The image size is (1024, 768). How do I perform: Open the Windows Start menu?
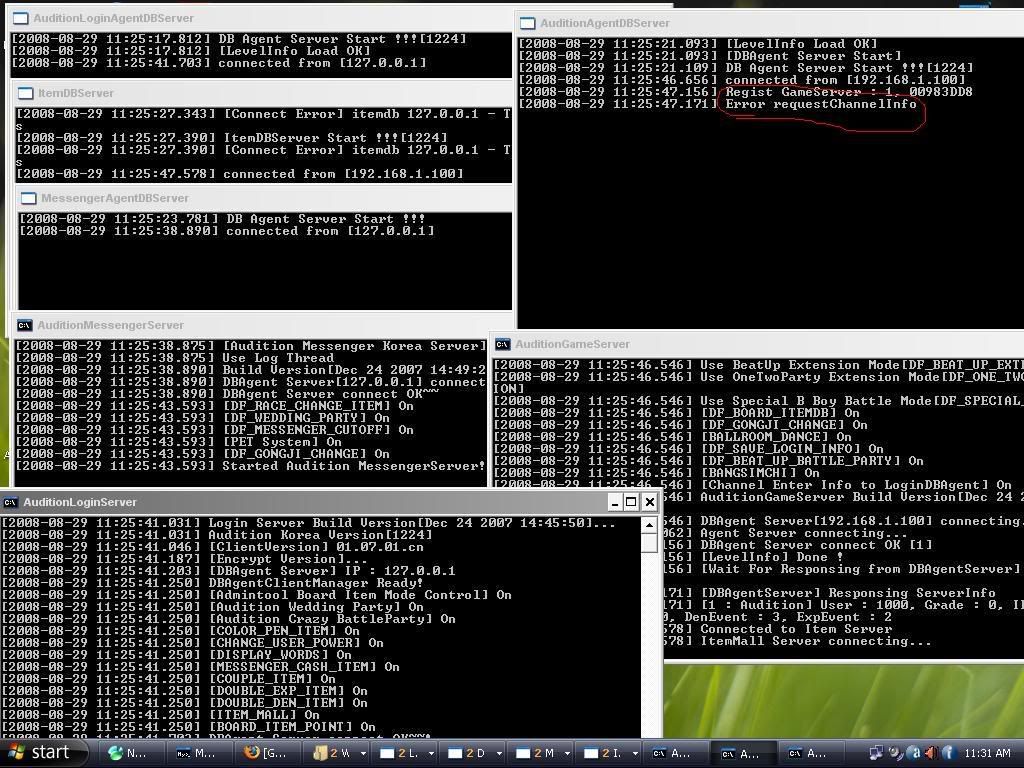point(38,753)
